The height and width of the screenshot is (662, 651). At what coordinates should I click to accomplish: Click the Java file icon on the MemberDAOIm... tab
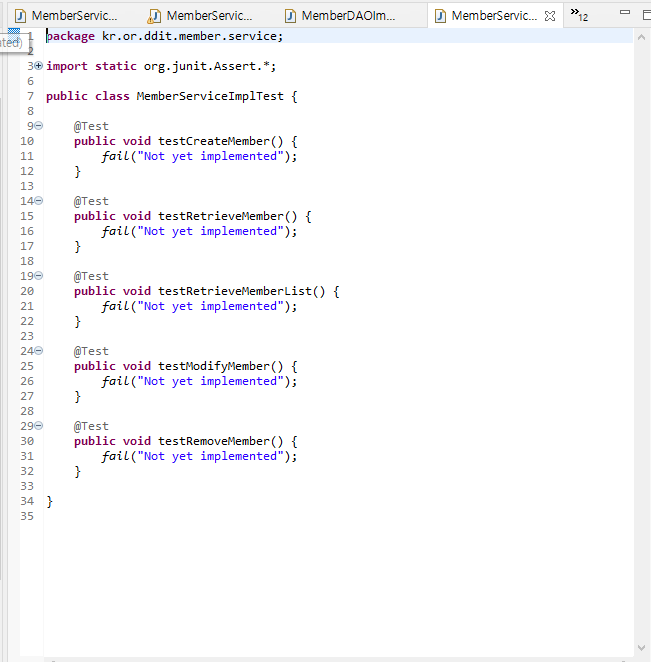point(290,16)
